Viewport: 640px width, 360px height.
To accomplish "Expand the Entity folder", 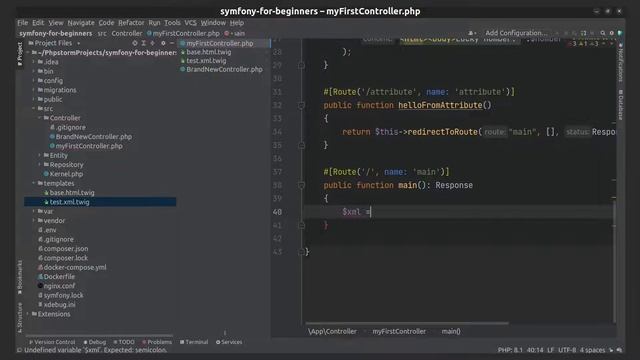I will tap(40, 155).
